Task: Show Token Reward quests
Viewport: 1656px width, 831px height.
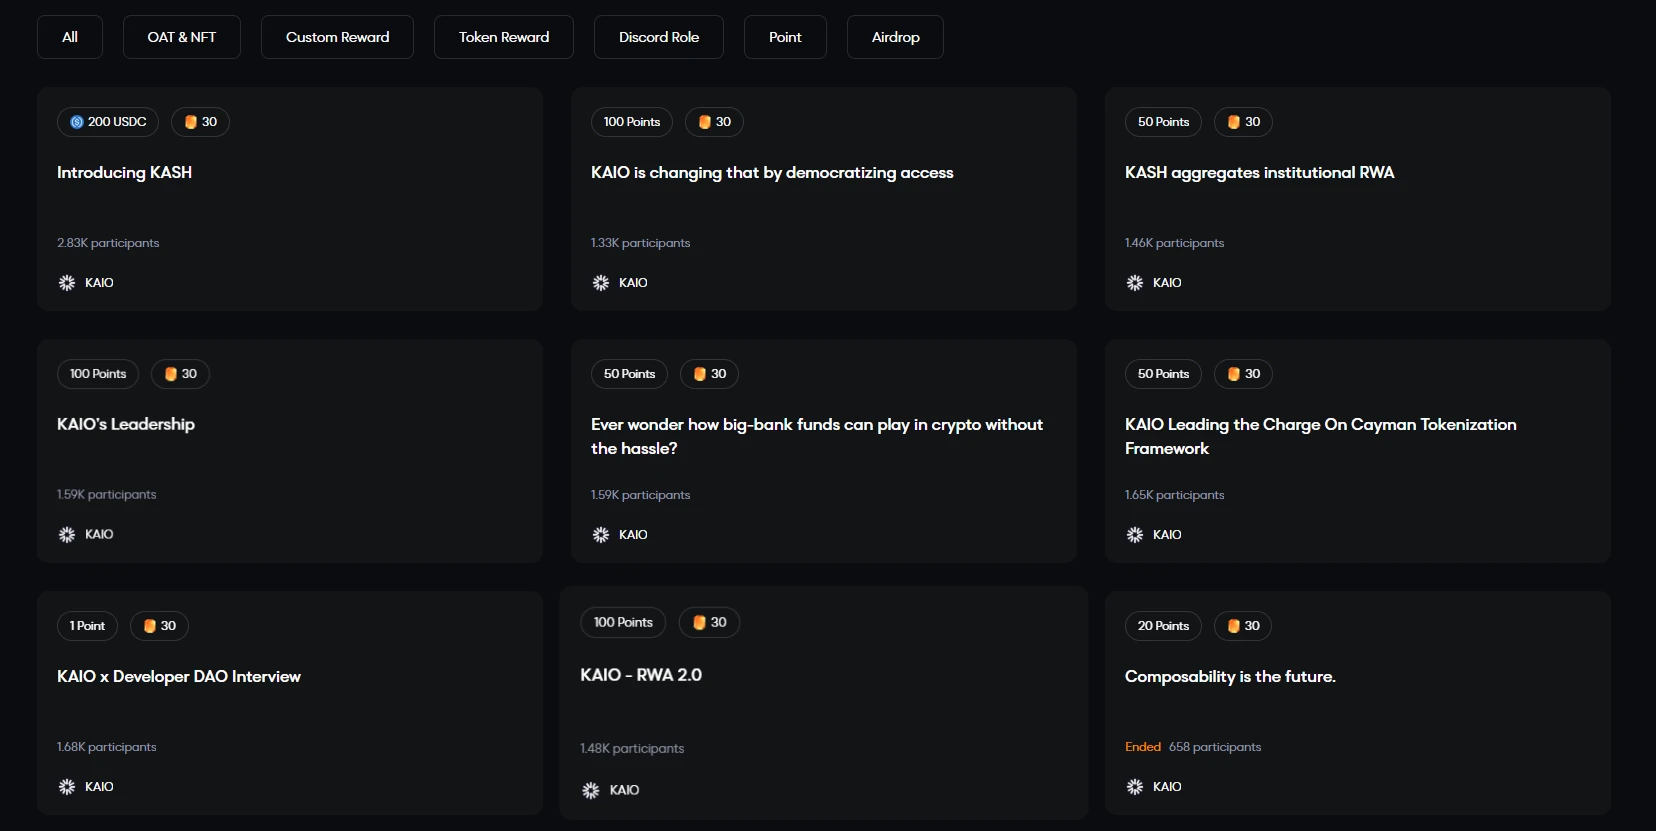Action: [x=503, y=37]
